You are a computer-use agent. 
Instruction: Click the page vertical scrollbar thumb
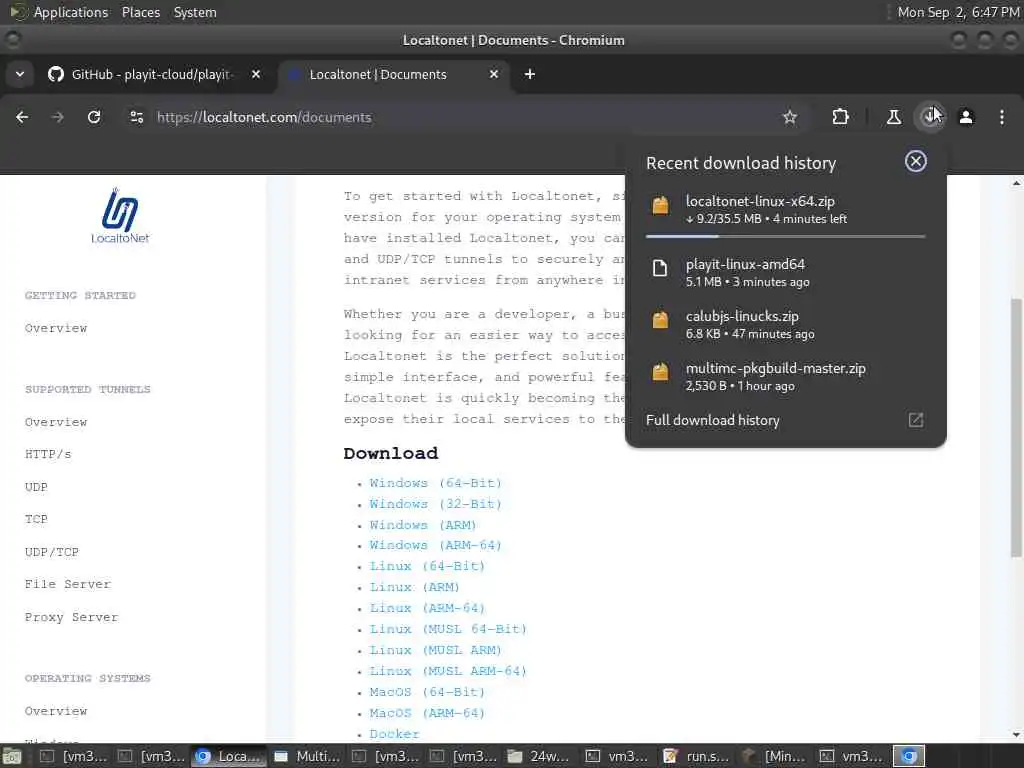[x=1016, y=428]
